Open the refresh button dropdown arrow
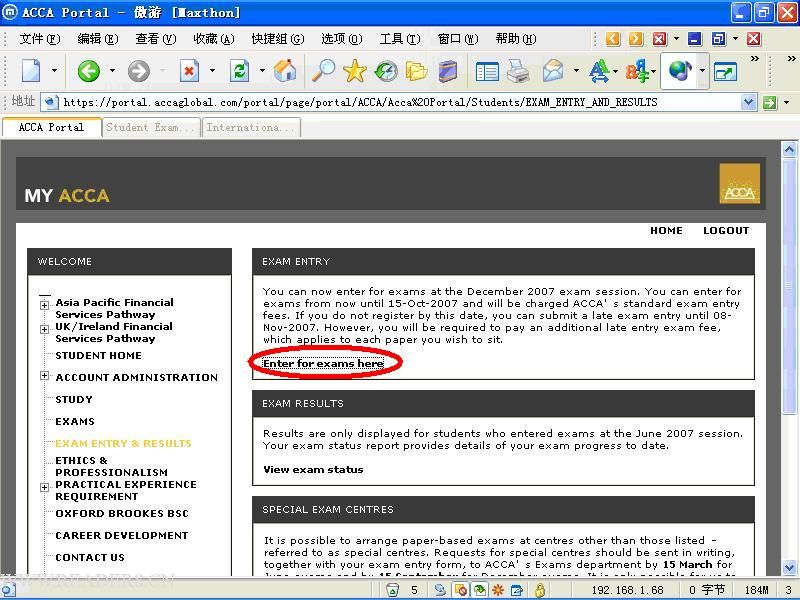The height and width of the screenshot is (600, 800). tap(262, 71)
